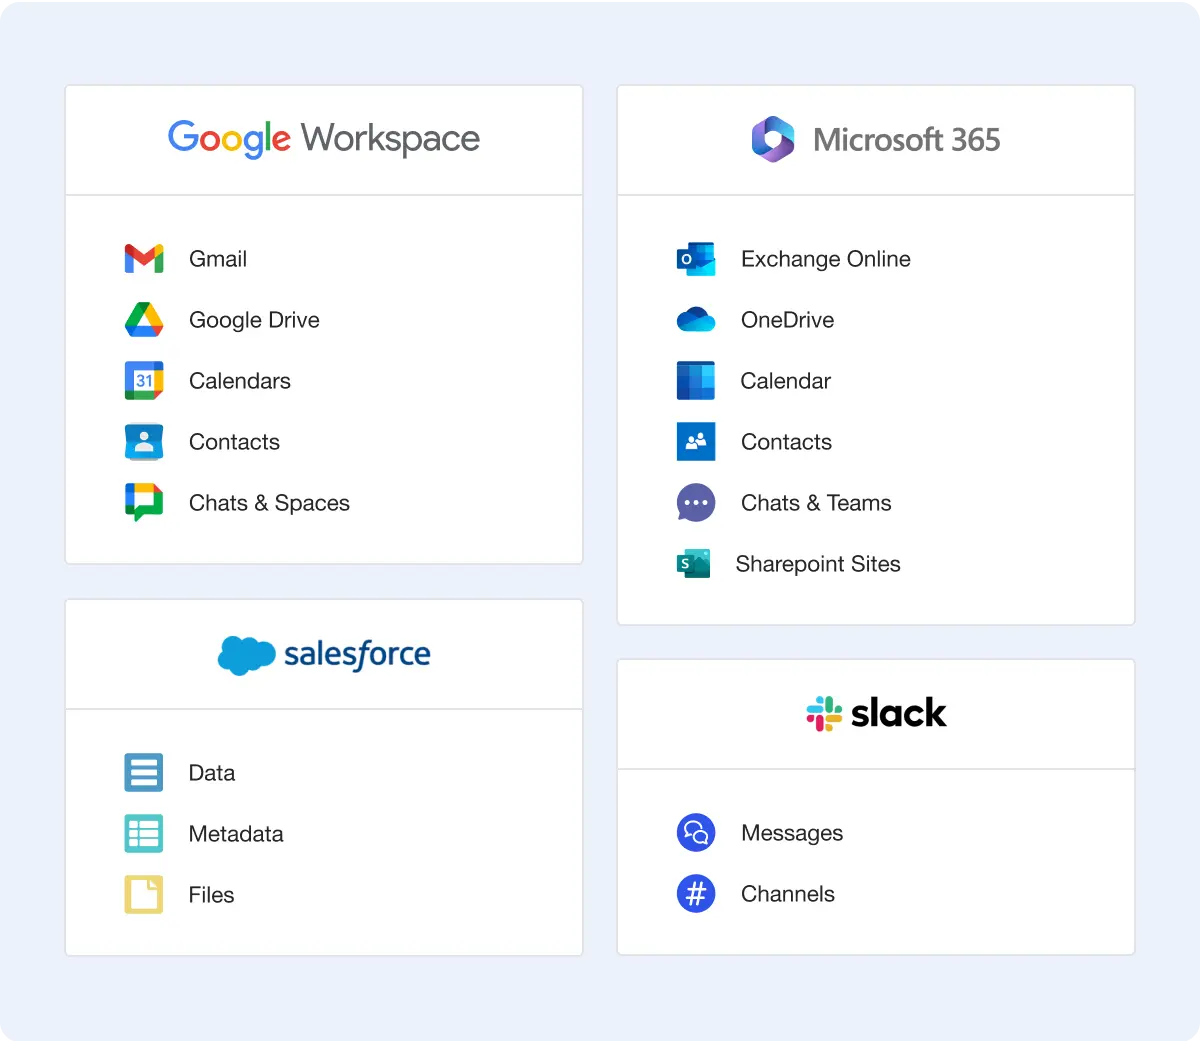The image size is (1200, 1041).
Task: Click the Microsoft 365 Contacts people icon
Action: (696, 441)
